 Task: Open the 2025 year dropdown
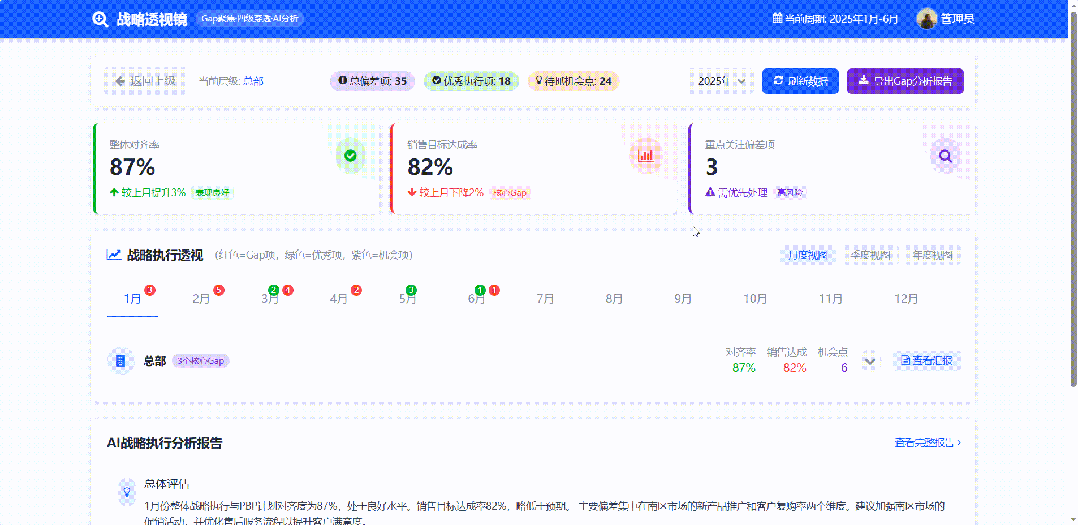click(x=721, y=81)
